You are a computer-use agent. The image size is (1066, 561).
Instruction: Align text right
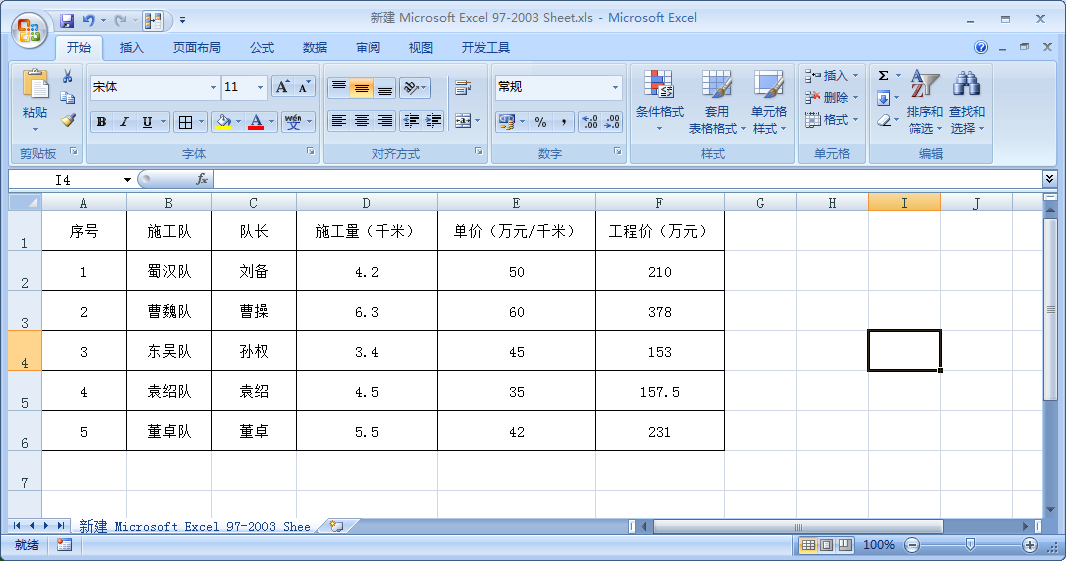point(385,121)
